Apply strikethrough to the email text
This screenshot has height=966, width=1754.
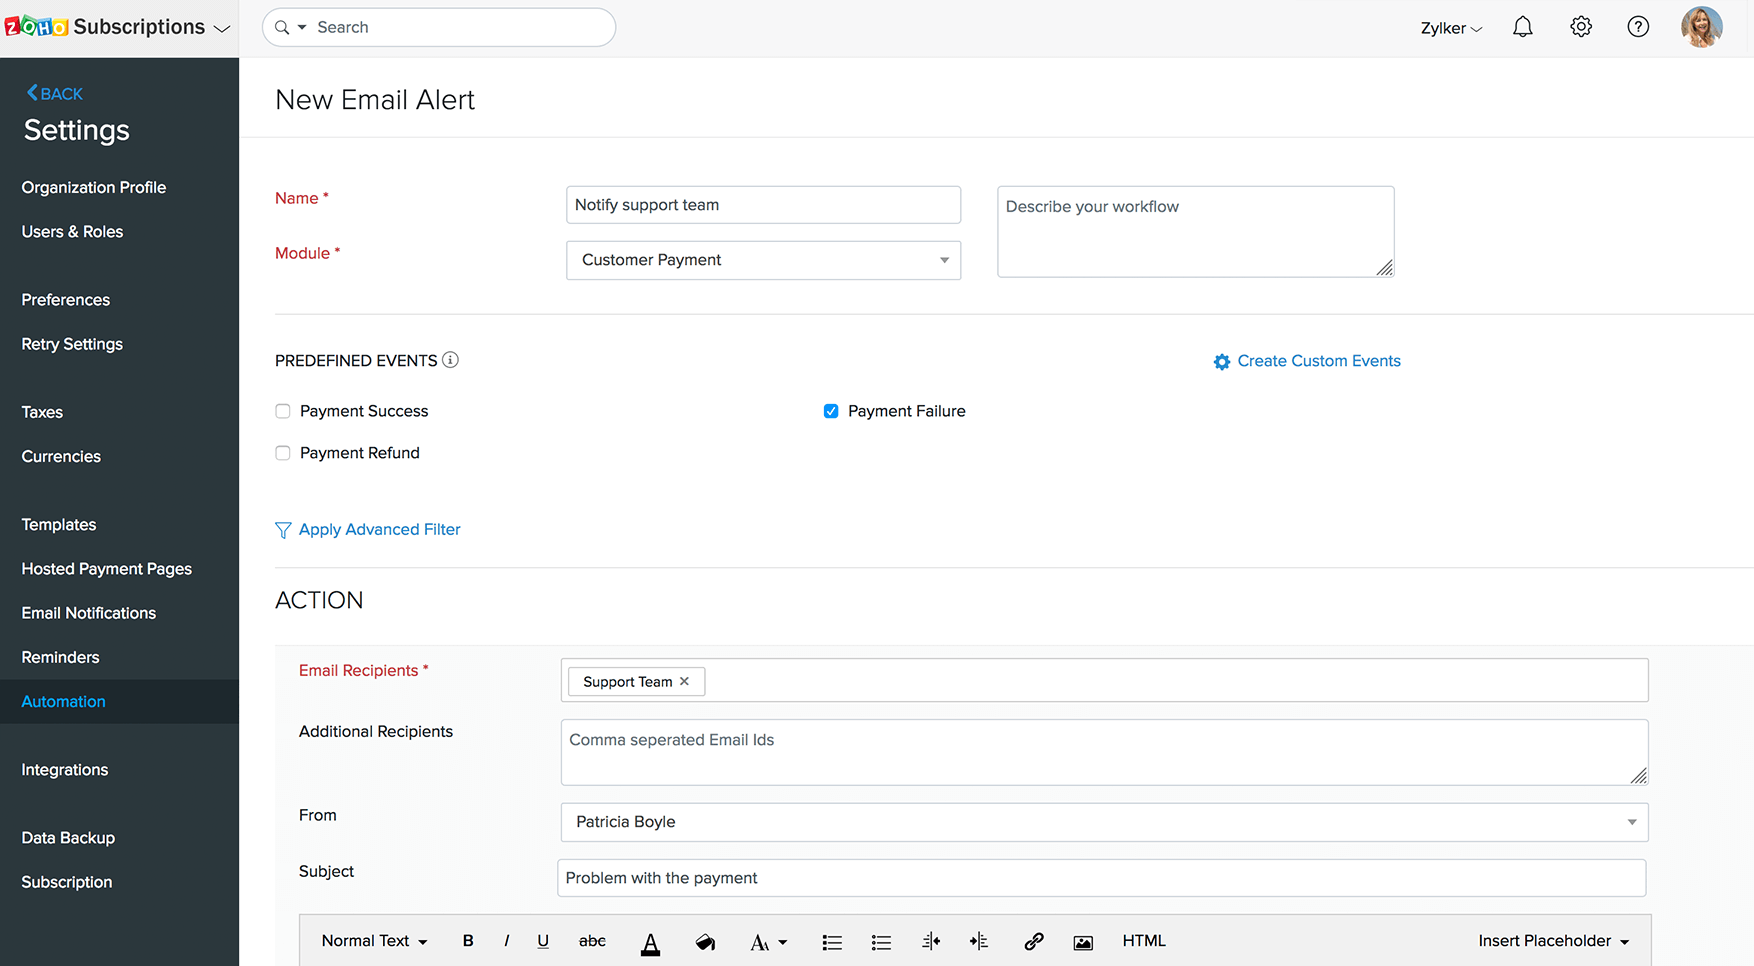point(592,941)
